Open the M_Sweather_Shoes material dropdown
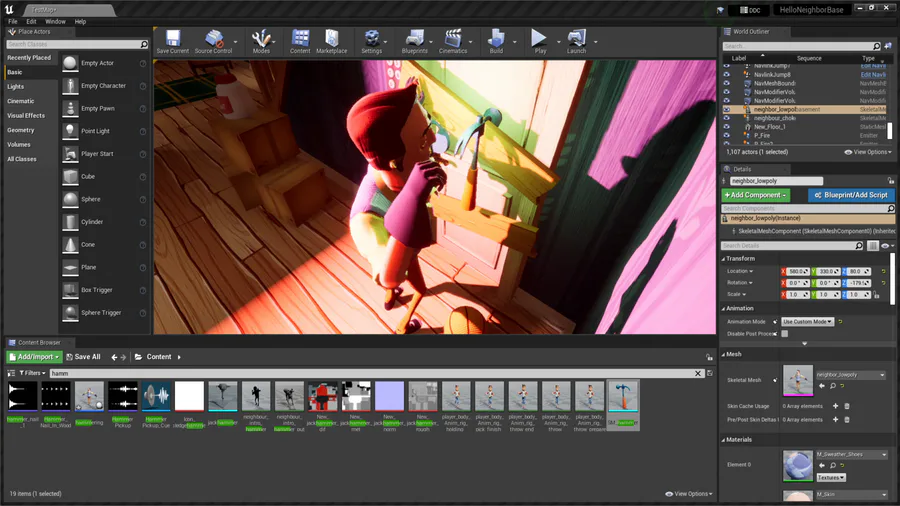This screenshot has height=506, width=900. pos(852,454)
